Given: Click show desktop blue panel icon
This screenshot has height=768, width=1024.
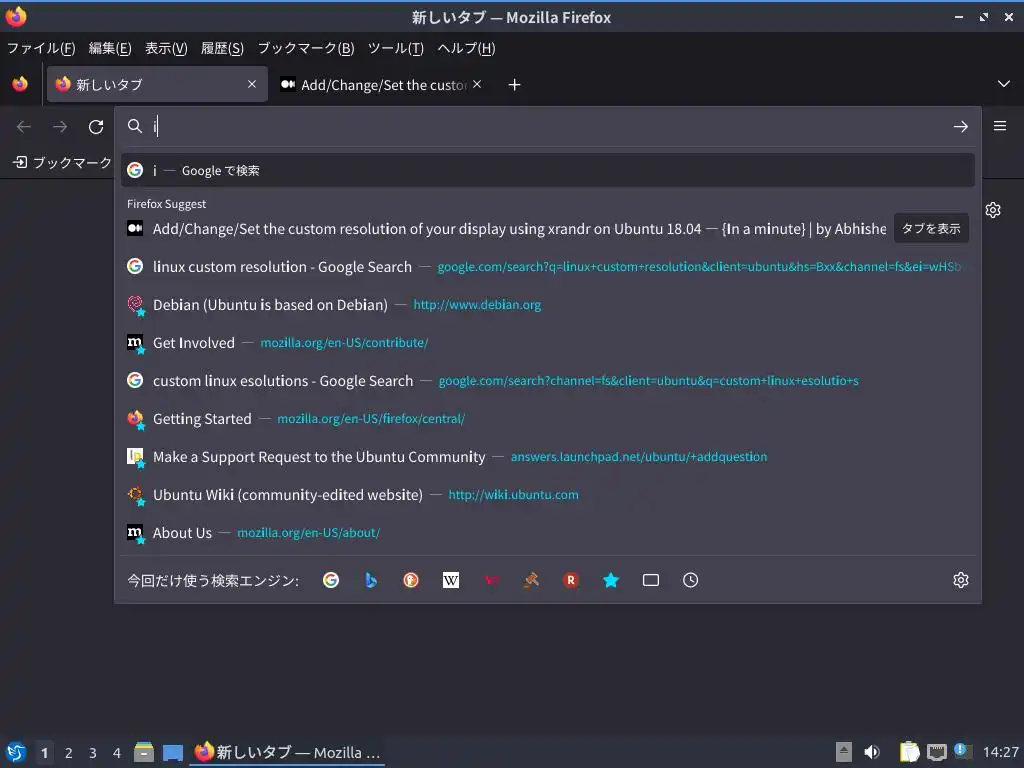Looking at the screenshot, I should 173,753.
